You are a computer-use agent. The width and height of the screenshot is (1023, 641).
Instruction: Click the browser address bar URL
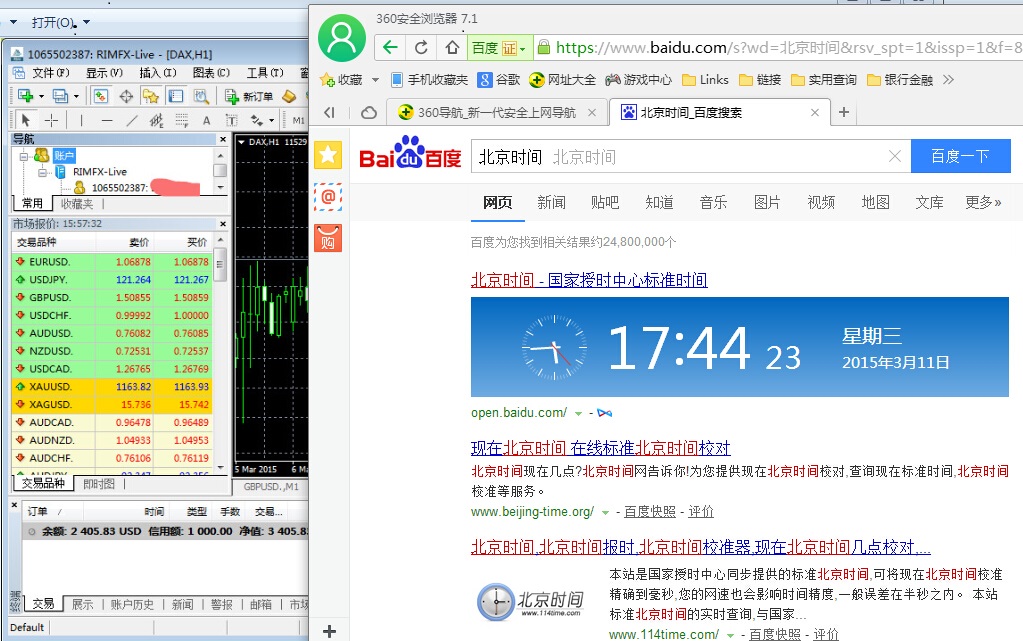click(788, 48)
